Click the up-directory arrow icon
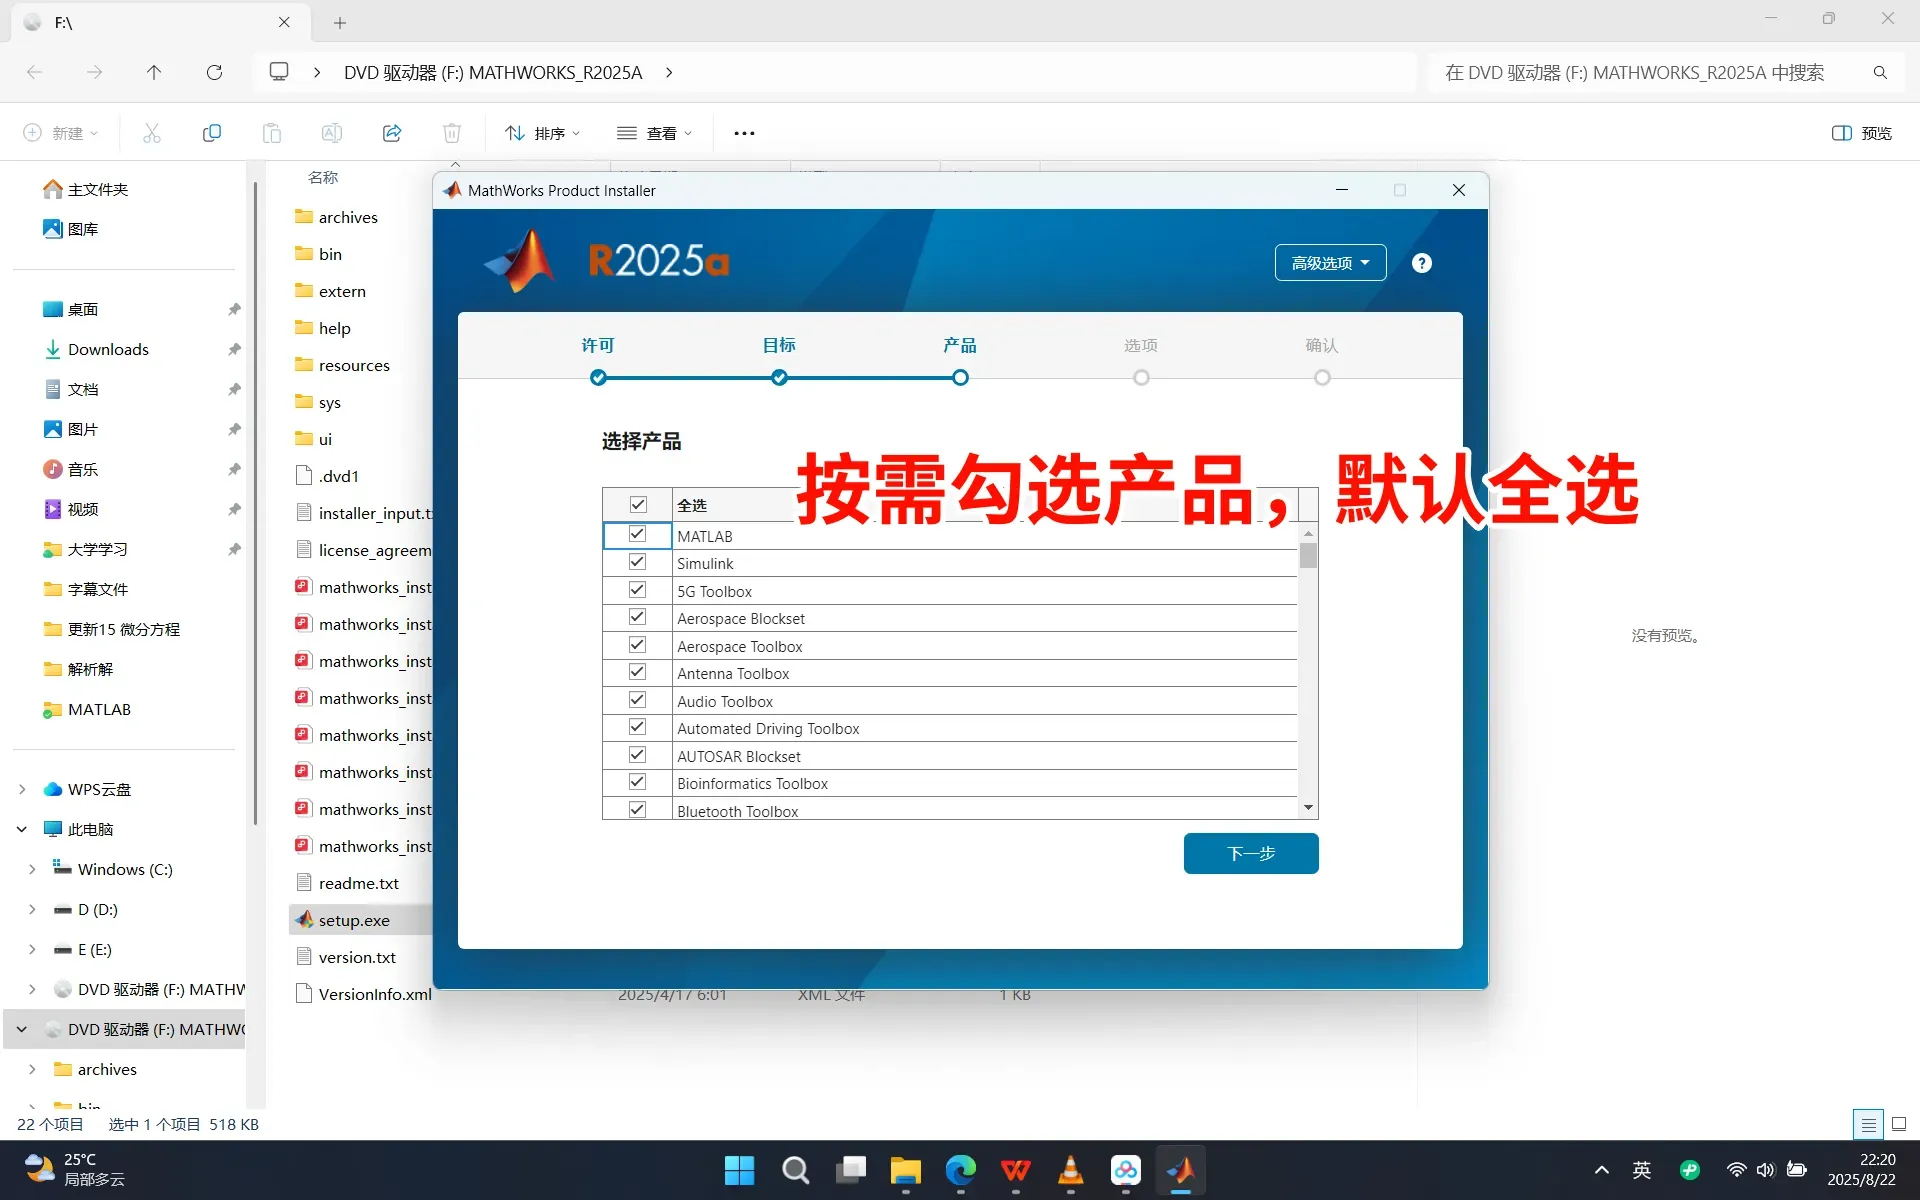The width and height of the screenshot is (1920, 1200). pos(153,72)
